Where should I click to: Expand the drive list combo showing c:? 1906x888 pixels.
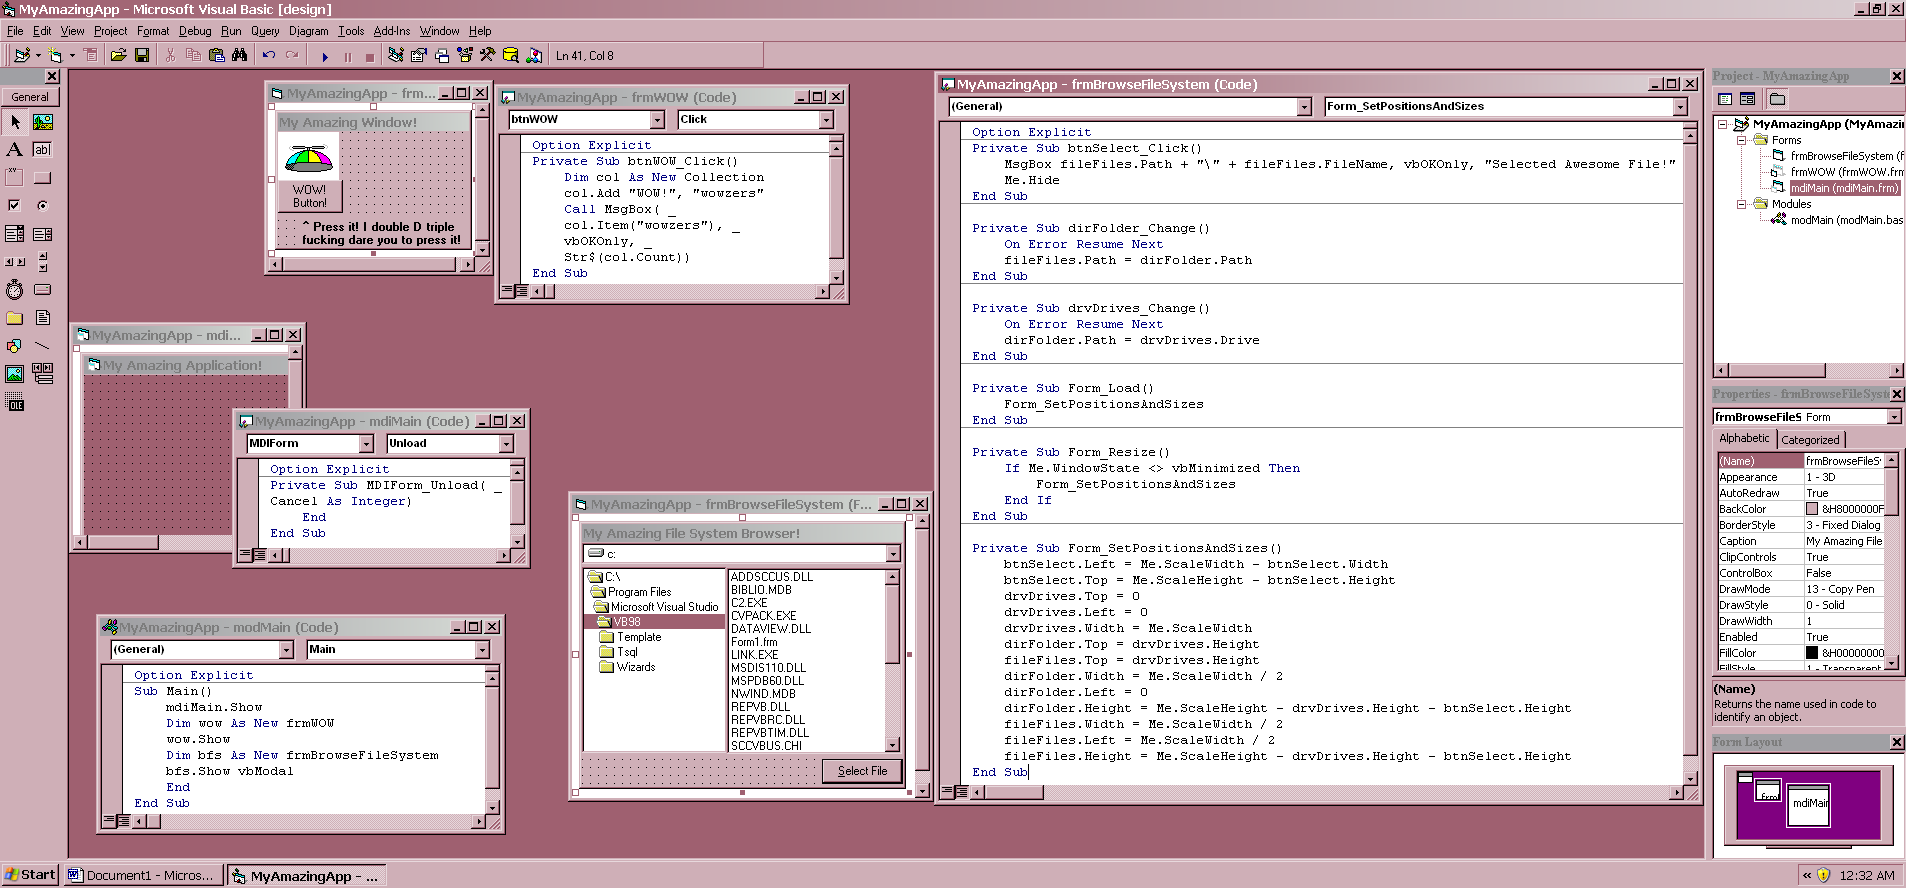point(893,554)
